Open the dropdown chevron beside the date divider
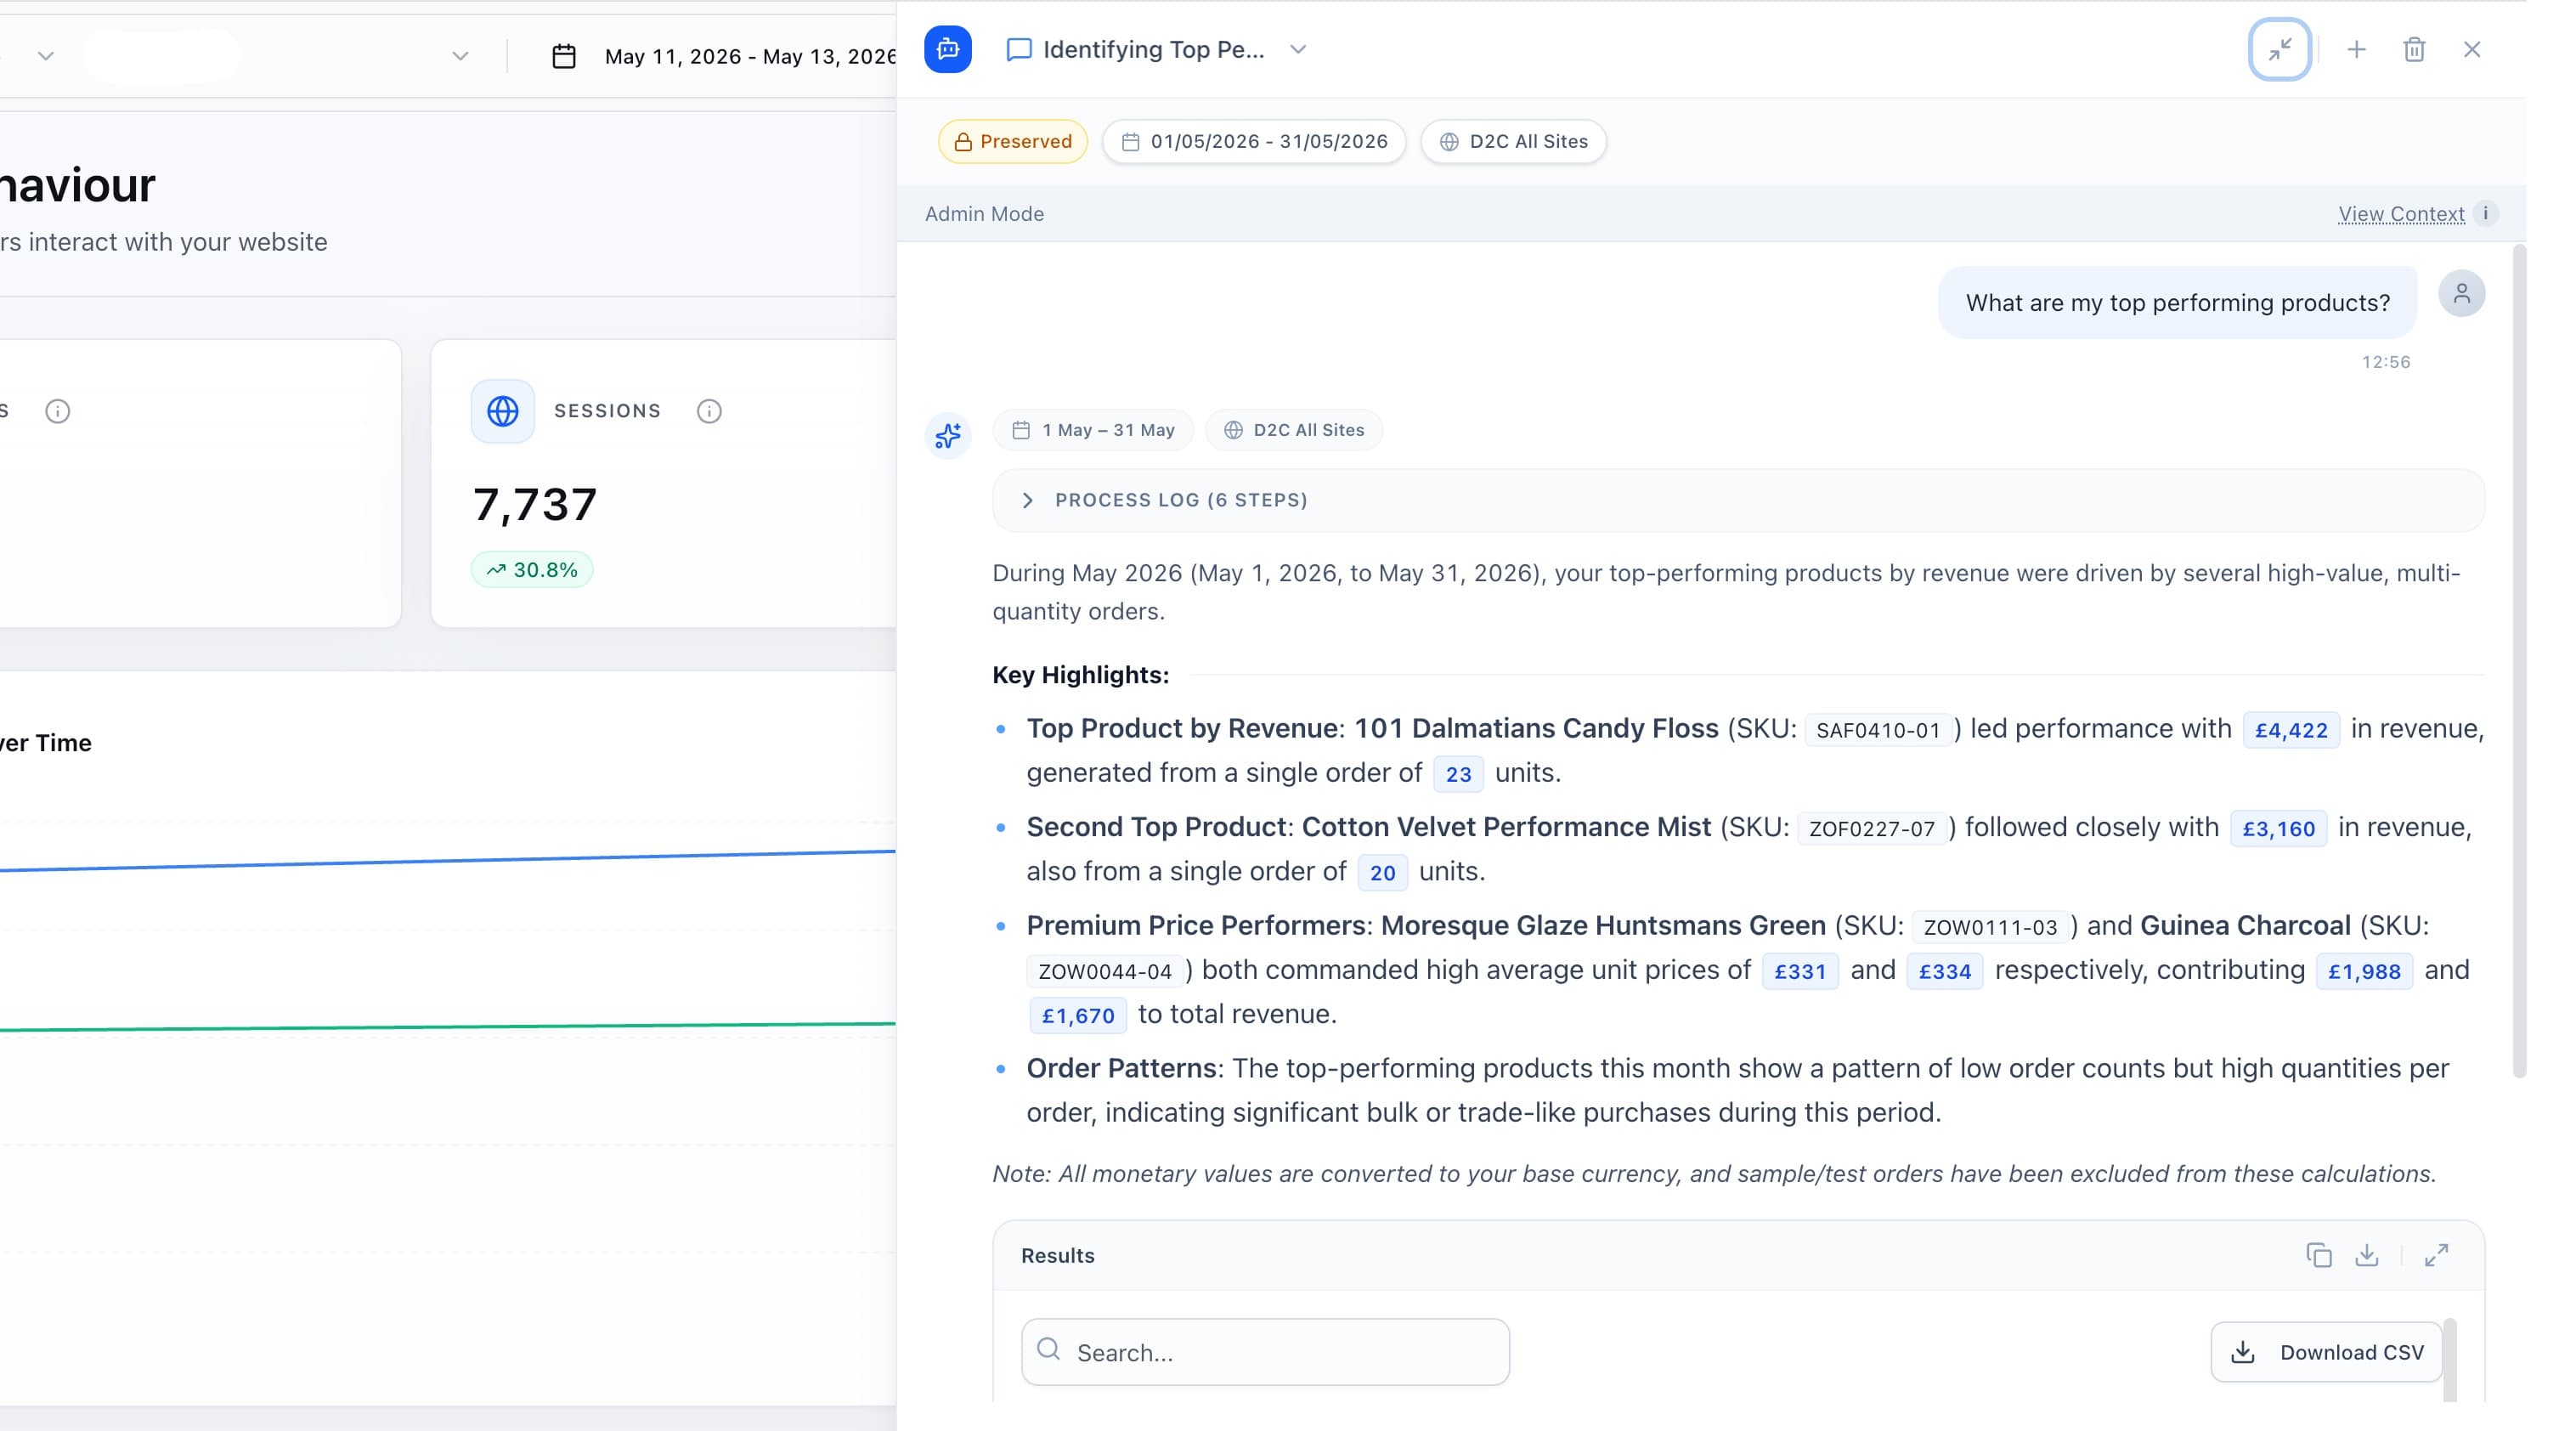This screenshot has width=2576, height=1431. click(460, 56)
